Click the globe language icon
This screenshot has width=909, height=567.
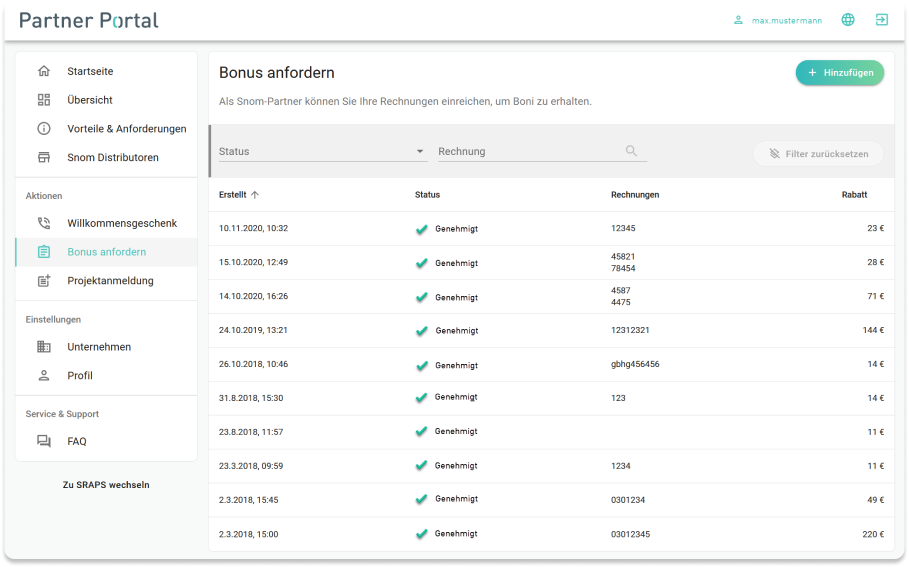(848, 20)
